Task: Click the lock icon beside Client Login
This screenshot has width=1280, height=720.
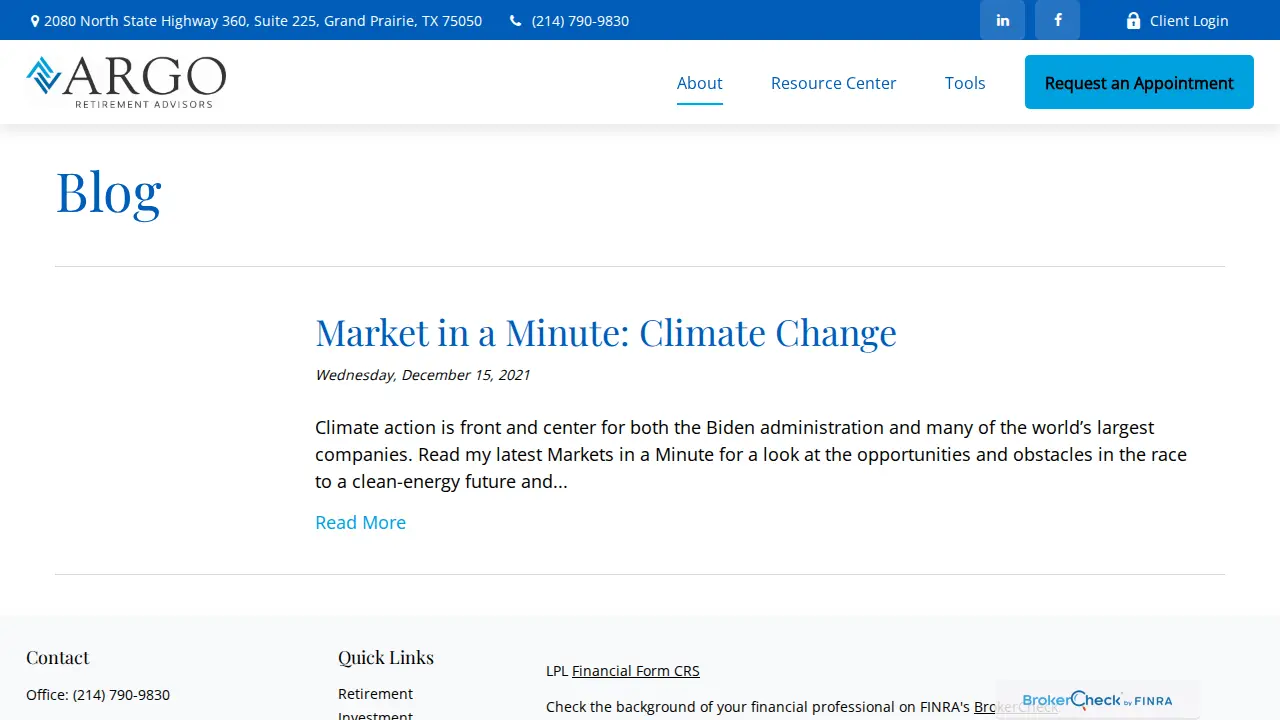Action: [x=1133, y=21]
